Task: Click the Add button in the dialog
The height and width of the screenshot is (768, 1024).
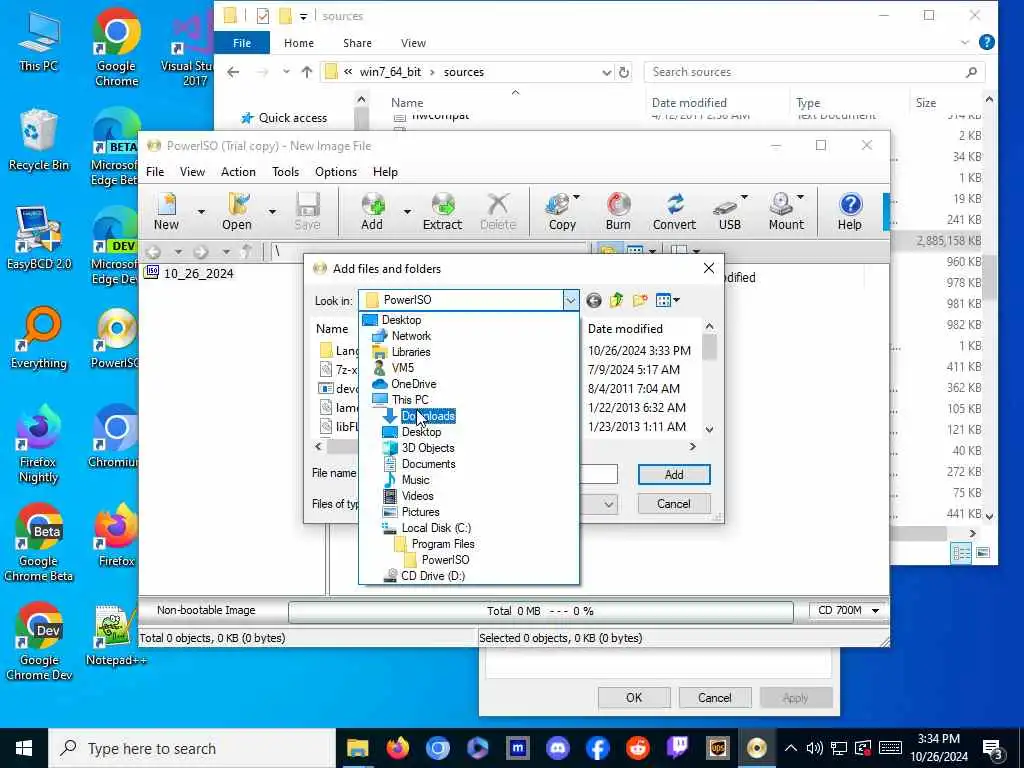Action: point(674,475)
